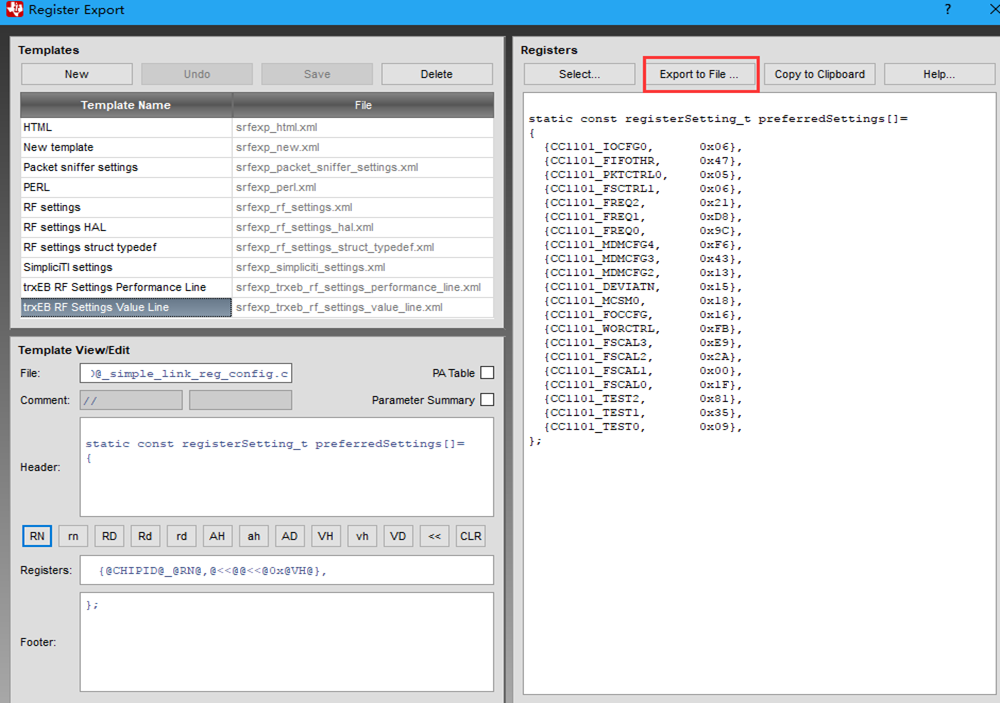Viewport: 1000px width, 703px height.
Task: Delete the selected template
Action: pos(436,74)
